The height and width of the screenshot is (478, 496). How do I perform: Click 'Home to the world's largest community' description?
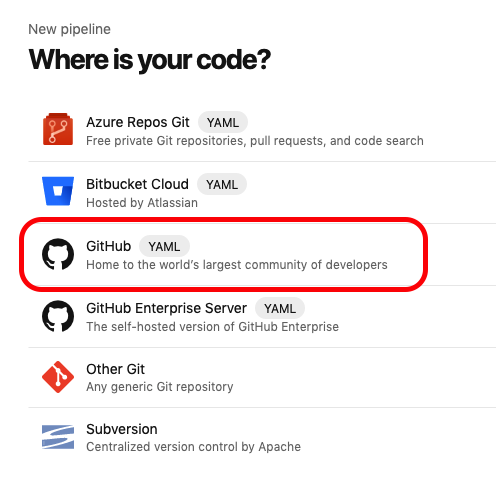[x=237, y=265]
